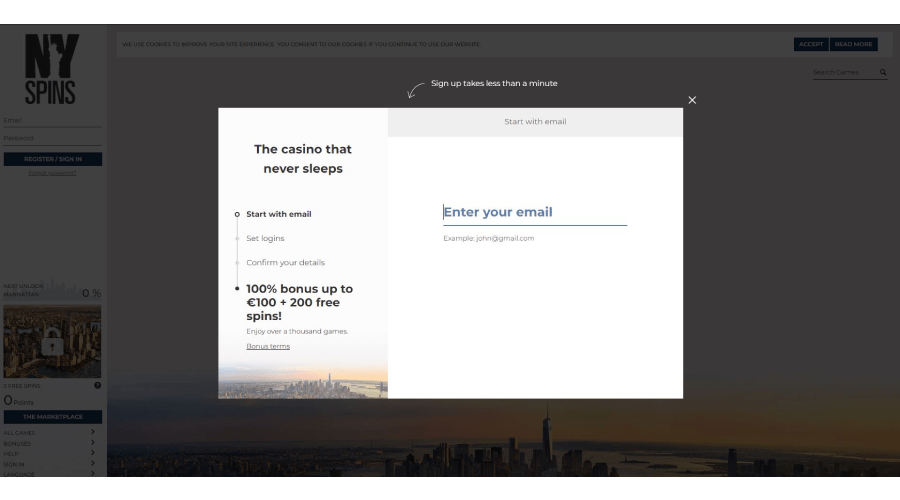Open the Language sidebar option
Viewport: 900px width, 500px height.
[18, 474]
